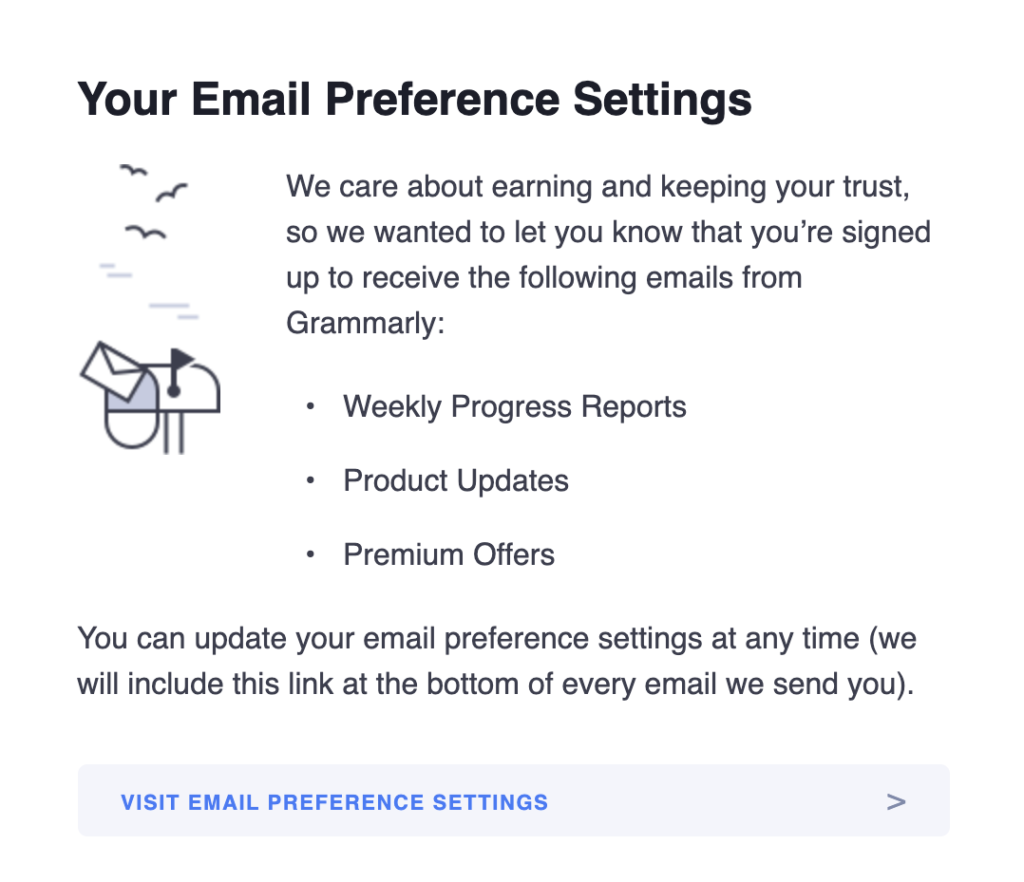This screenshot has height=882, width=1024.
Task: Click the word Grammarly in intro paragraph
Action: point(362,323)
